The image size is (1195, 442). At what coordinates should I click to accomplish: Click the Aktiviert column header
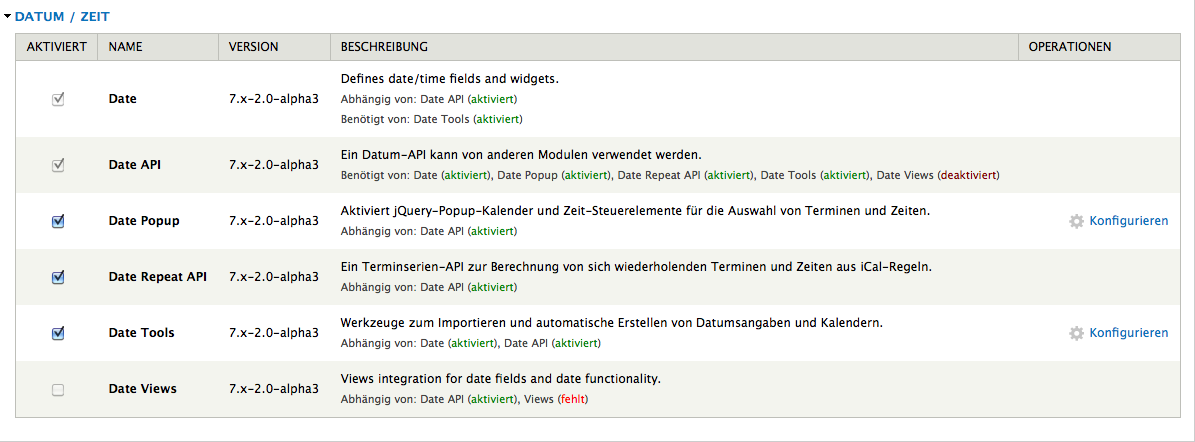click(56, 47)
